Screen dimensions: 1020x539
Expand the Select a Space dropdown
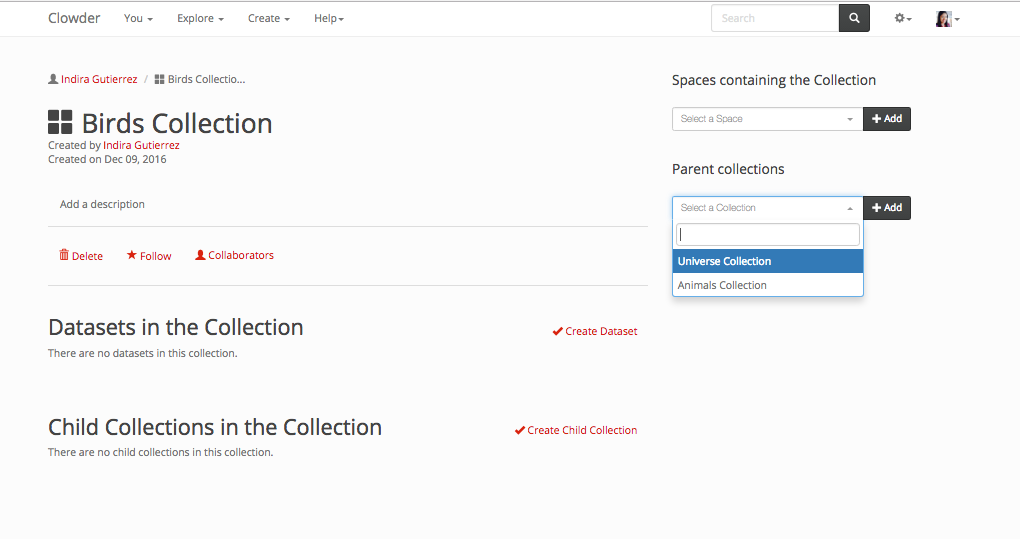(x=767, y=119)
